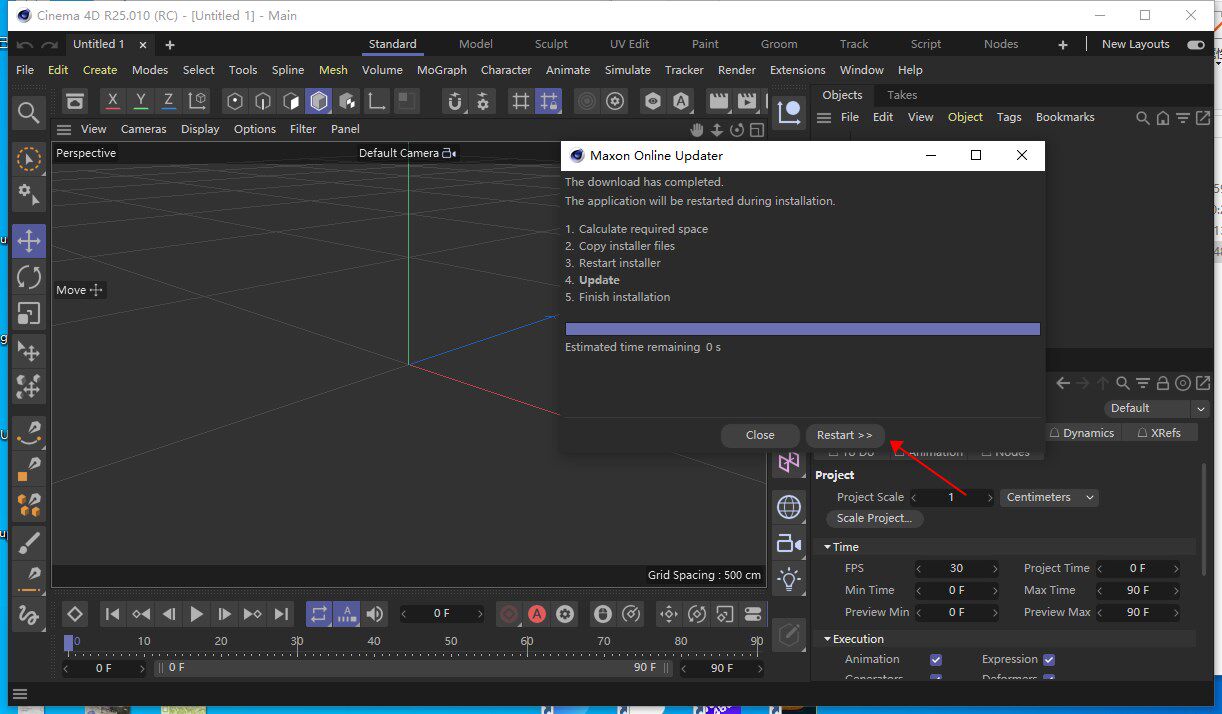The image size is (1222, 714).
Task: Select the Rotate tool in left palette
Action: (x=29, y=277)
